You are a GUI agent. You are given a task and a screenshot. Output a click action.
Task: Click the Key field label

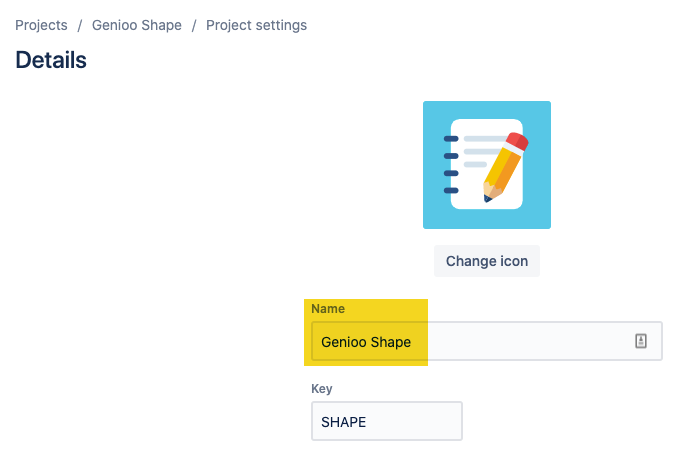tap(322, 389)
